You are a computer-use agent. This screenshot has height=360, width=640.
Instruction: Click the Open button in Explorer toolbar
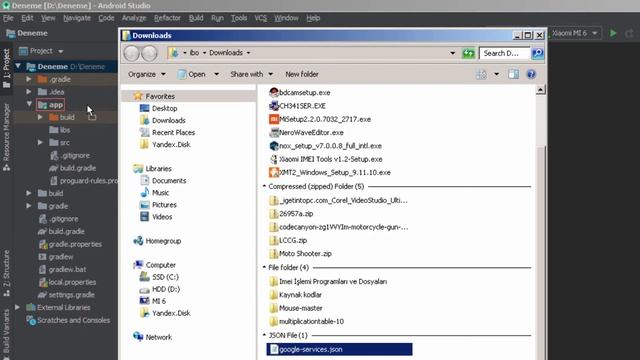[x=192, y=74]
